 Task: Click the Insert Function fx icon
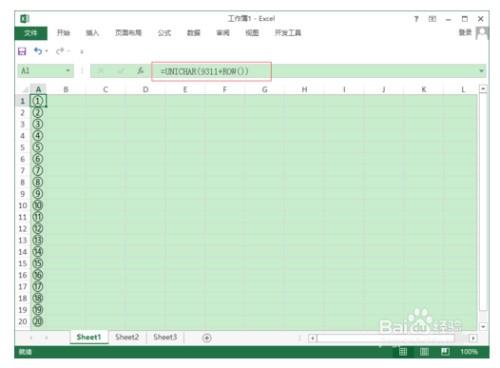click(141, 71)
